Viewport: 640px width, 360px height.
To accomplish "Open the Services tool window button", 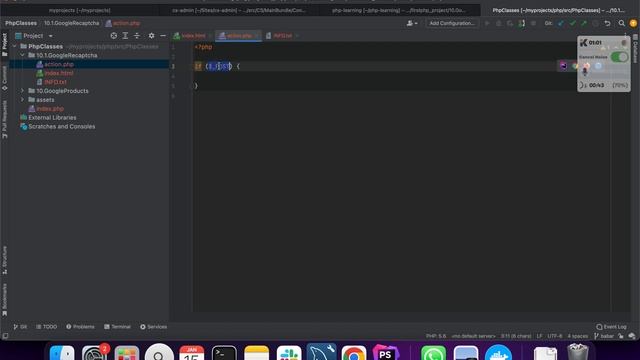I will click(x=153, y=327).
